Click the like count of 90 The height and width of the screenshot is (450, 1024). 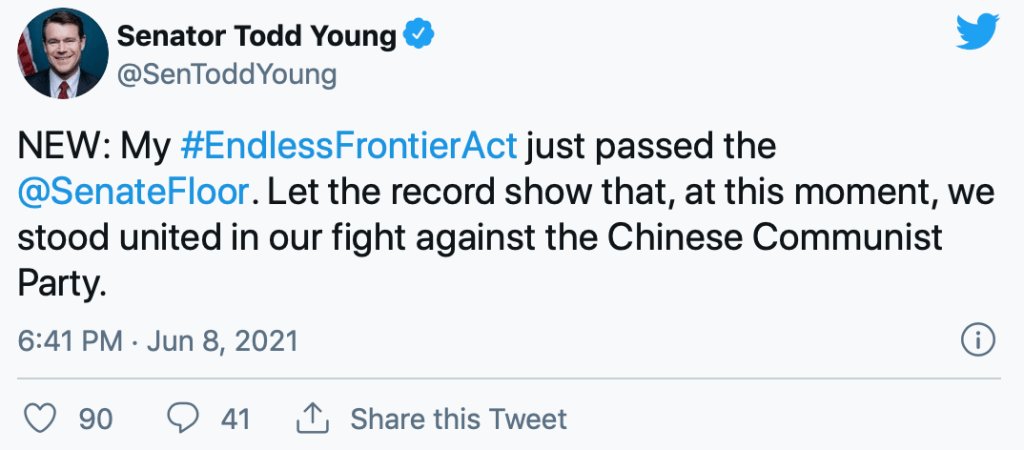point(96,418)
